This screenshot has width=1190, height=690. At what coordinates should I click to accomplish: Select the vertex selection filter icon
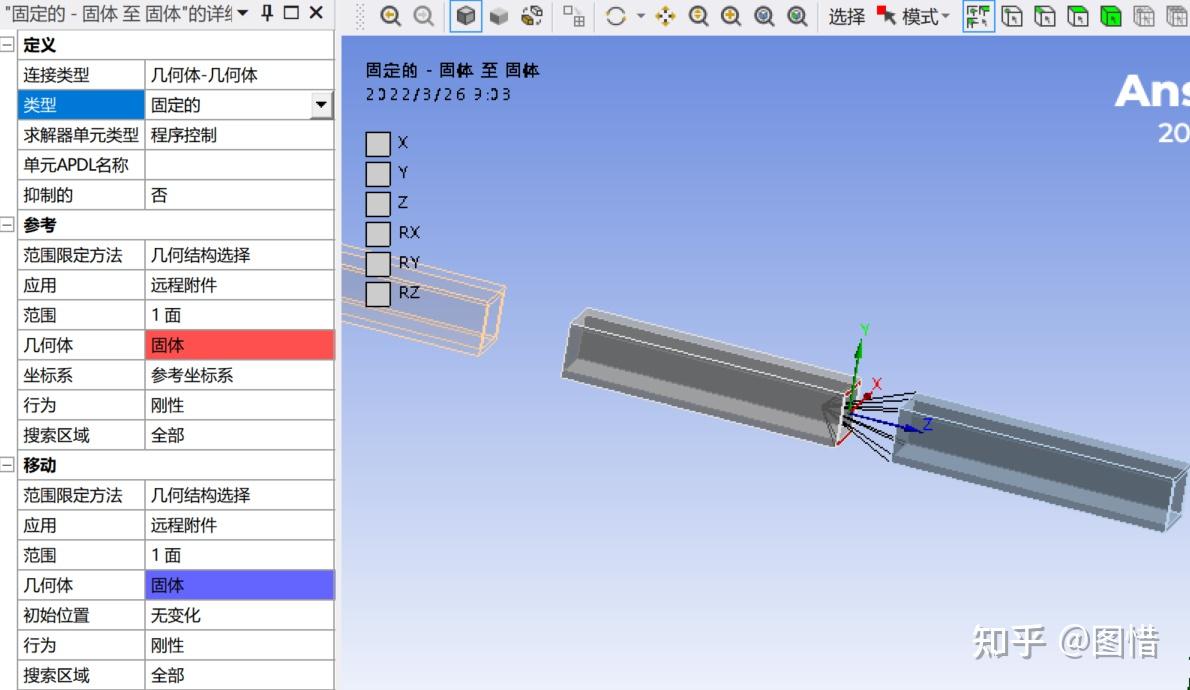[x=1011, y=14]
